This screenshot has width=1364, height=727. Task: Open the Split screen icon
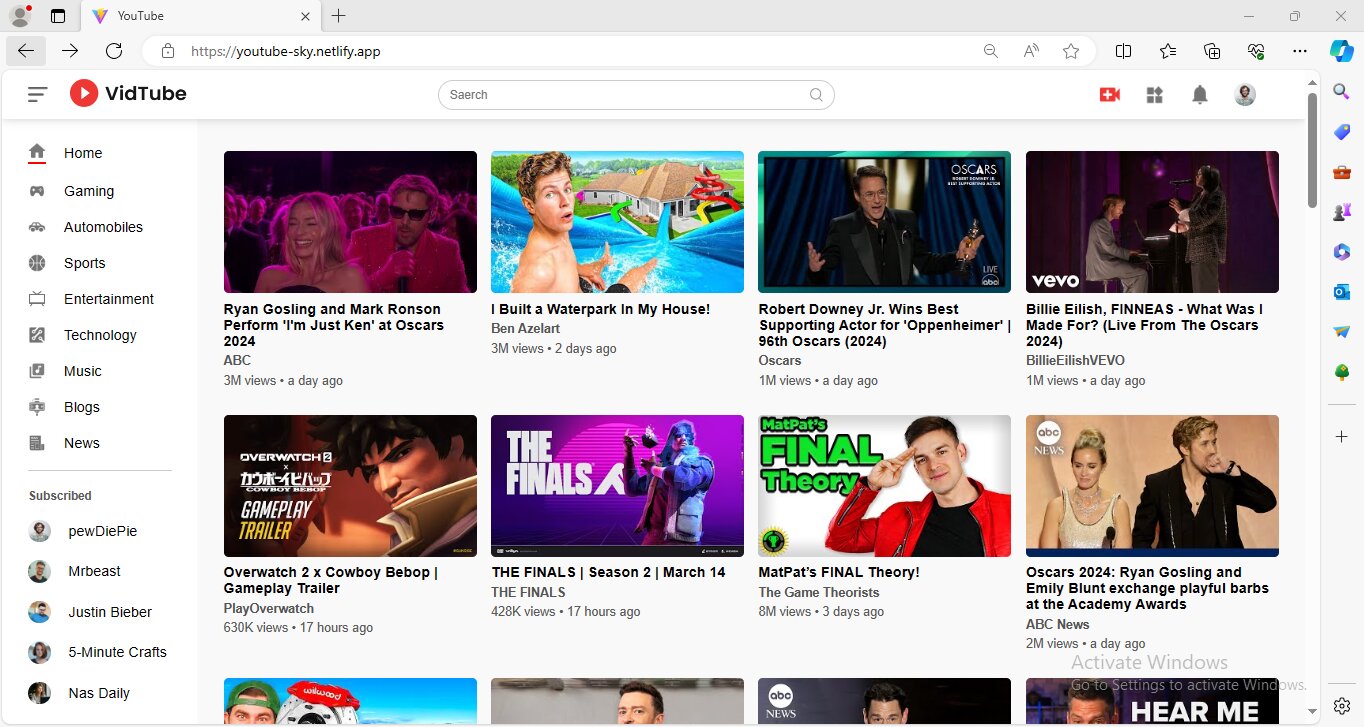(x=1123, y=51)
